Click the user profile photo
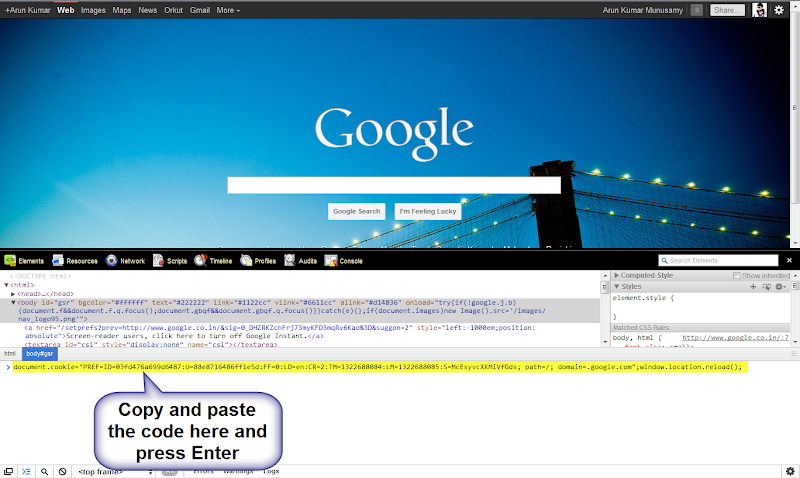Image resolution: width=800 pixels, height=478 pixels. 759,10
